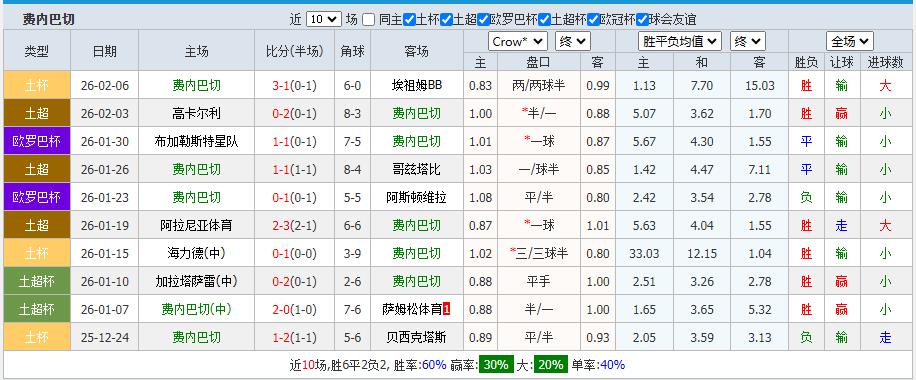The width and height of the screenshot is (916, 380).
Task: Open the 终 dropdown next to 胜平负均值
Action: pos(747,42)
